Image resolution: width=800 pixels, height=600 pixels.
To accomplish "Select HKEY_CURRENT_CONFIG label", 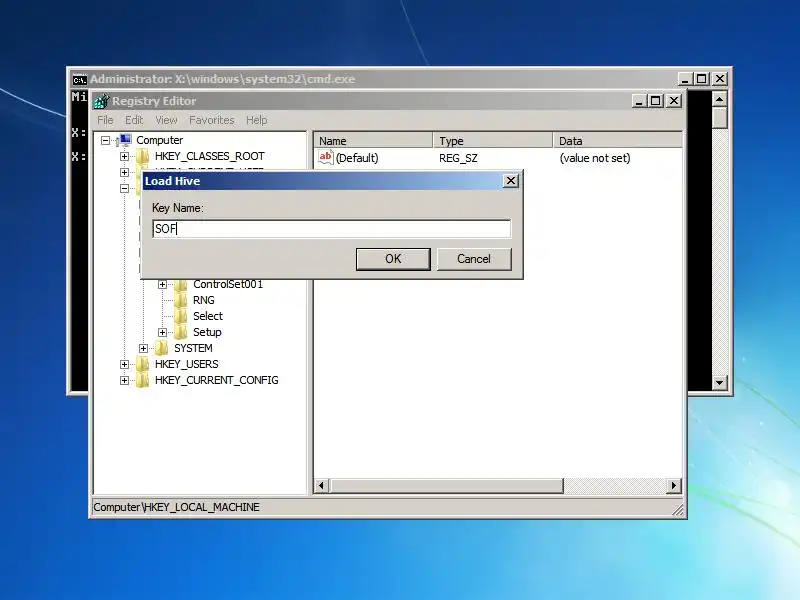I will (x=217, y=380).
